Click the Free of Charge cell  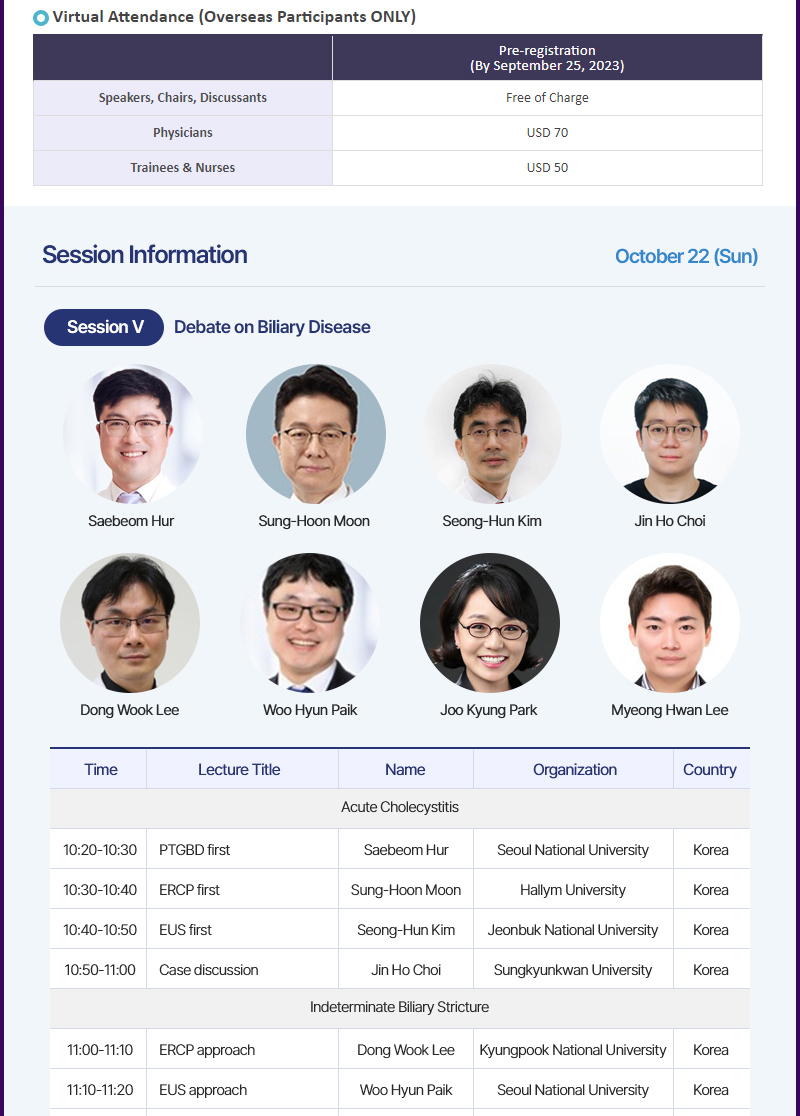(x=547, y=98)
